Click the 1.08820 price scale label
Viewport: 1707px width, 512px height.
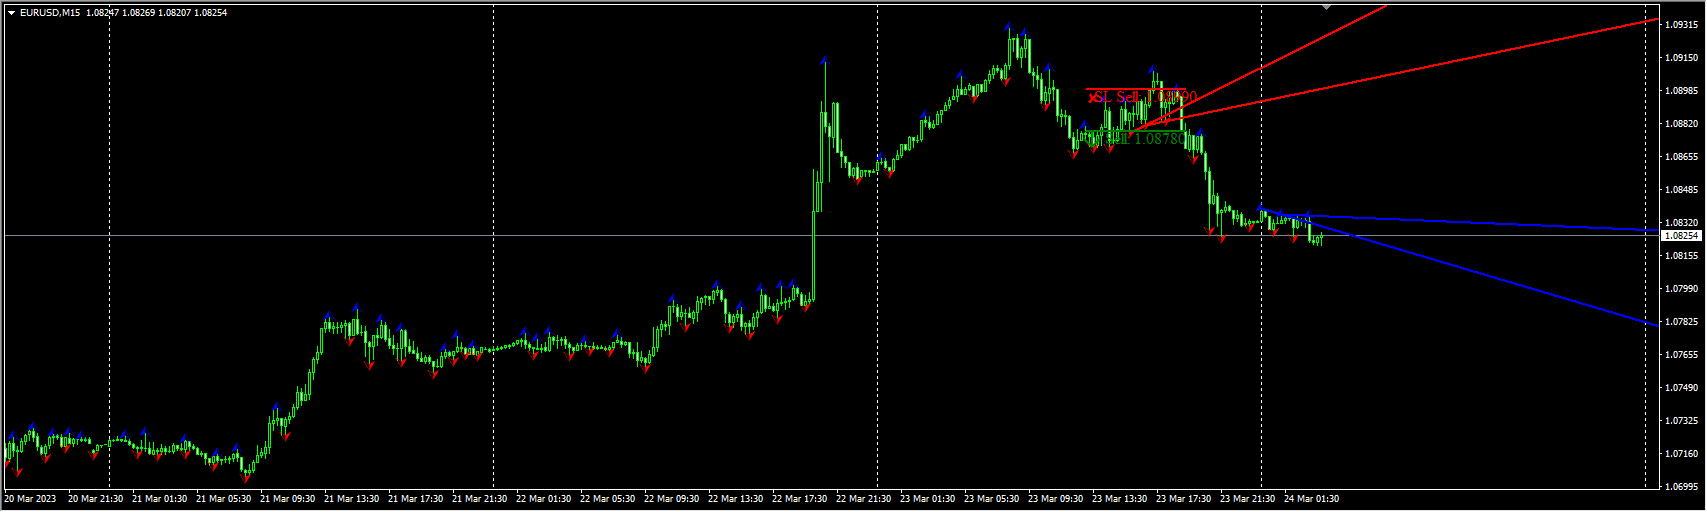pos(1684,124)
